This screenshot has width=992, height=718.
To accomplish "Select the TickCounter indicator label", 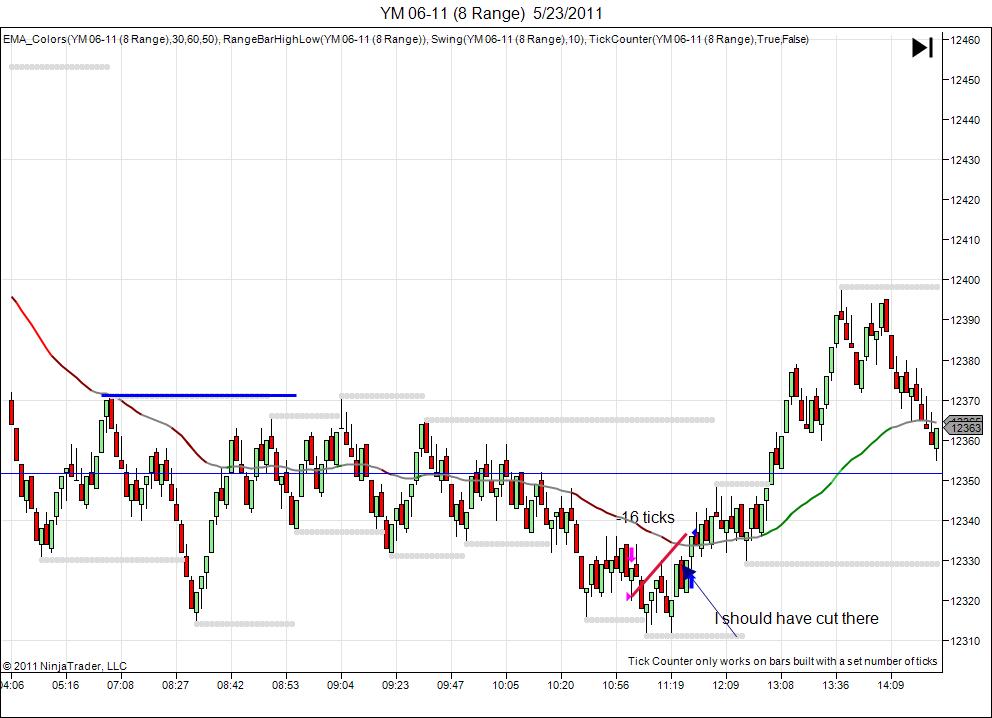I will coord(699,39).
